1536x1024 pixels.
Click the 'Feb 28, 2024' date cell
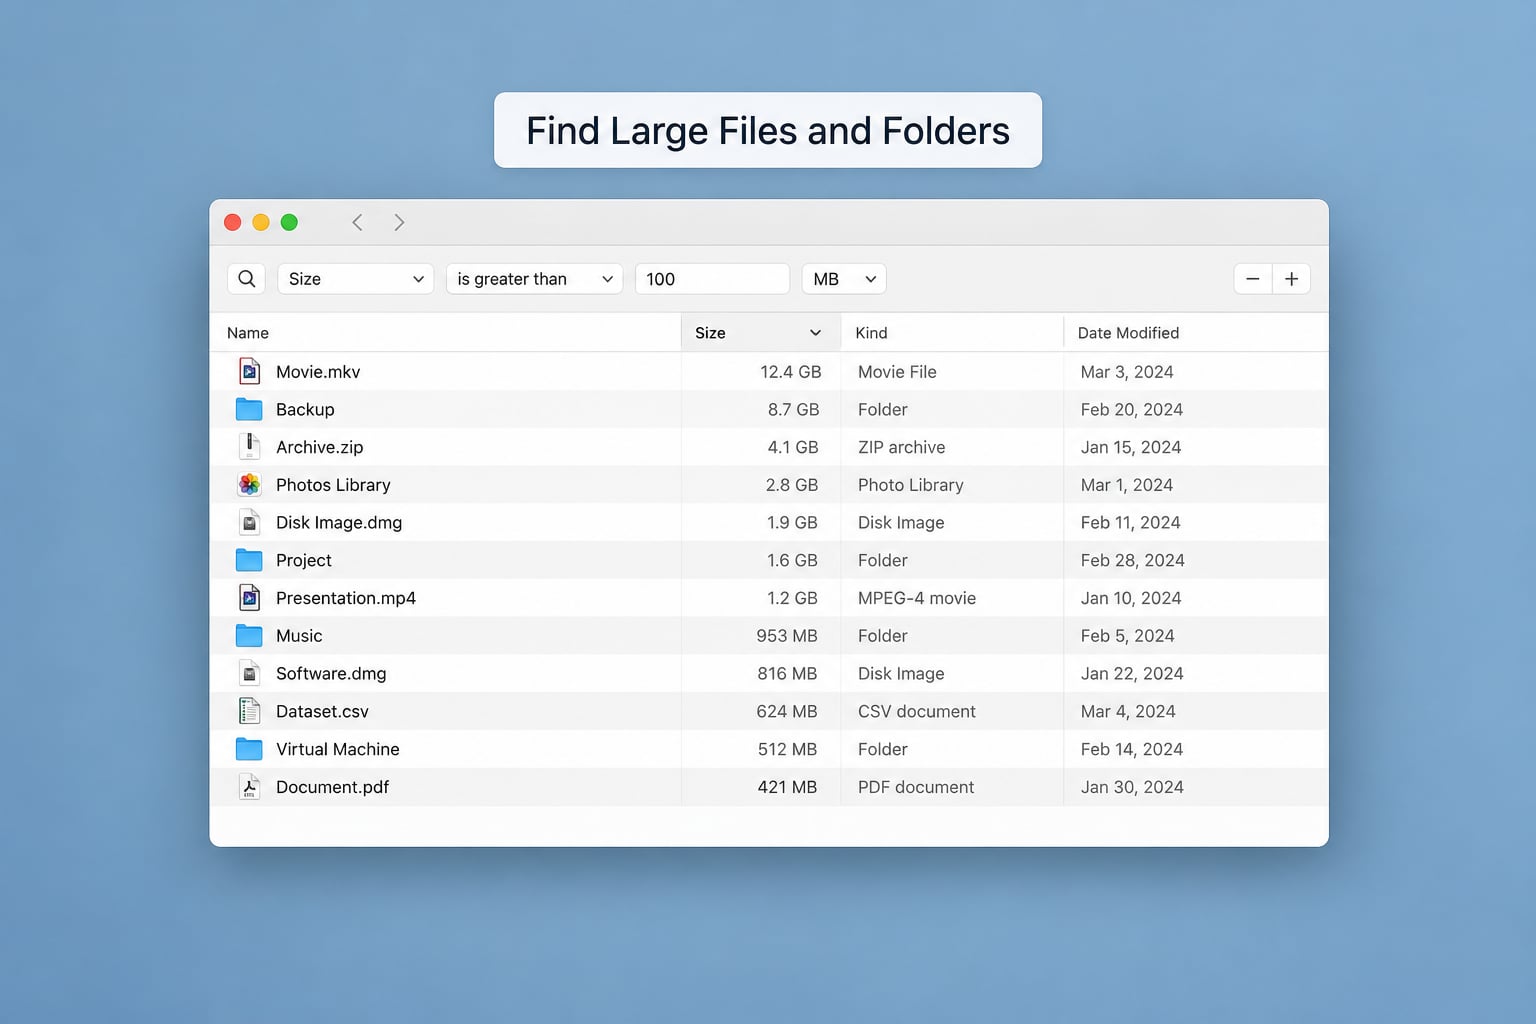(x=1133, y=560)
